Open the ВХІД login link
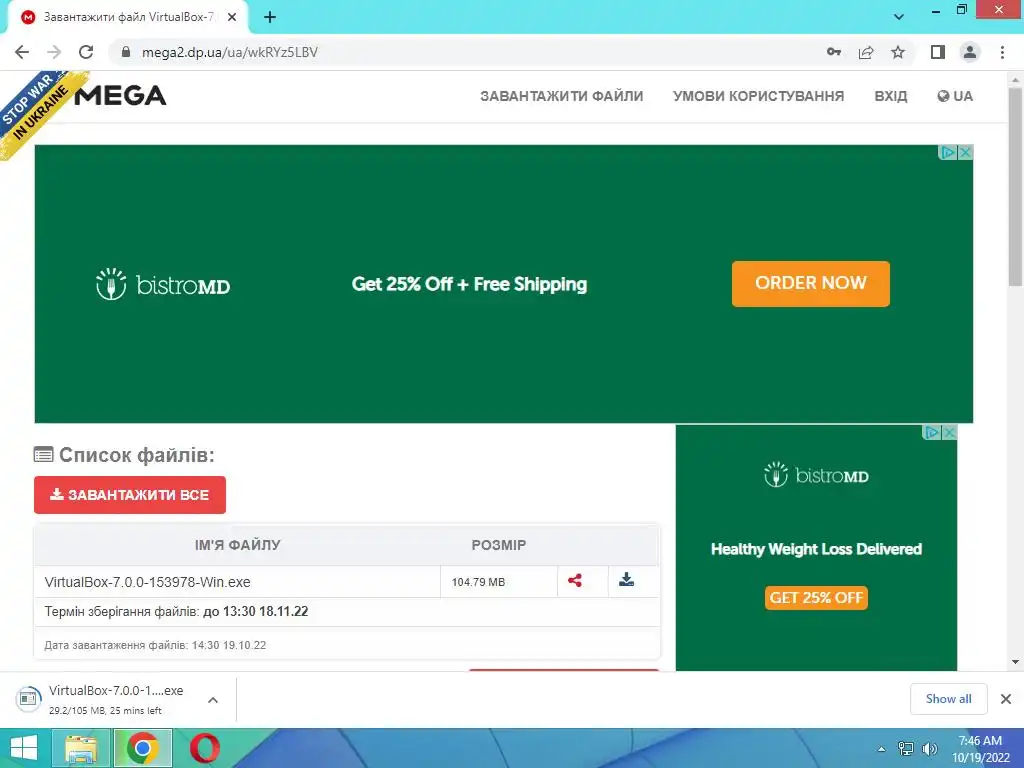The image size is (1024, 768). point(891,96)
